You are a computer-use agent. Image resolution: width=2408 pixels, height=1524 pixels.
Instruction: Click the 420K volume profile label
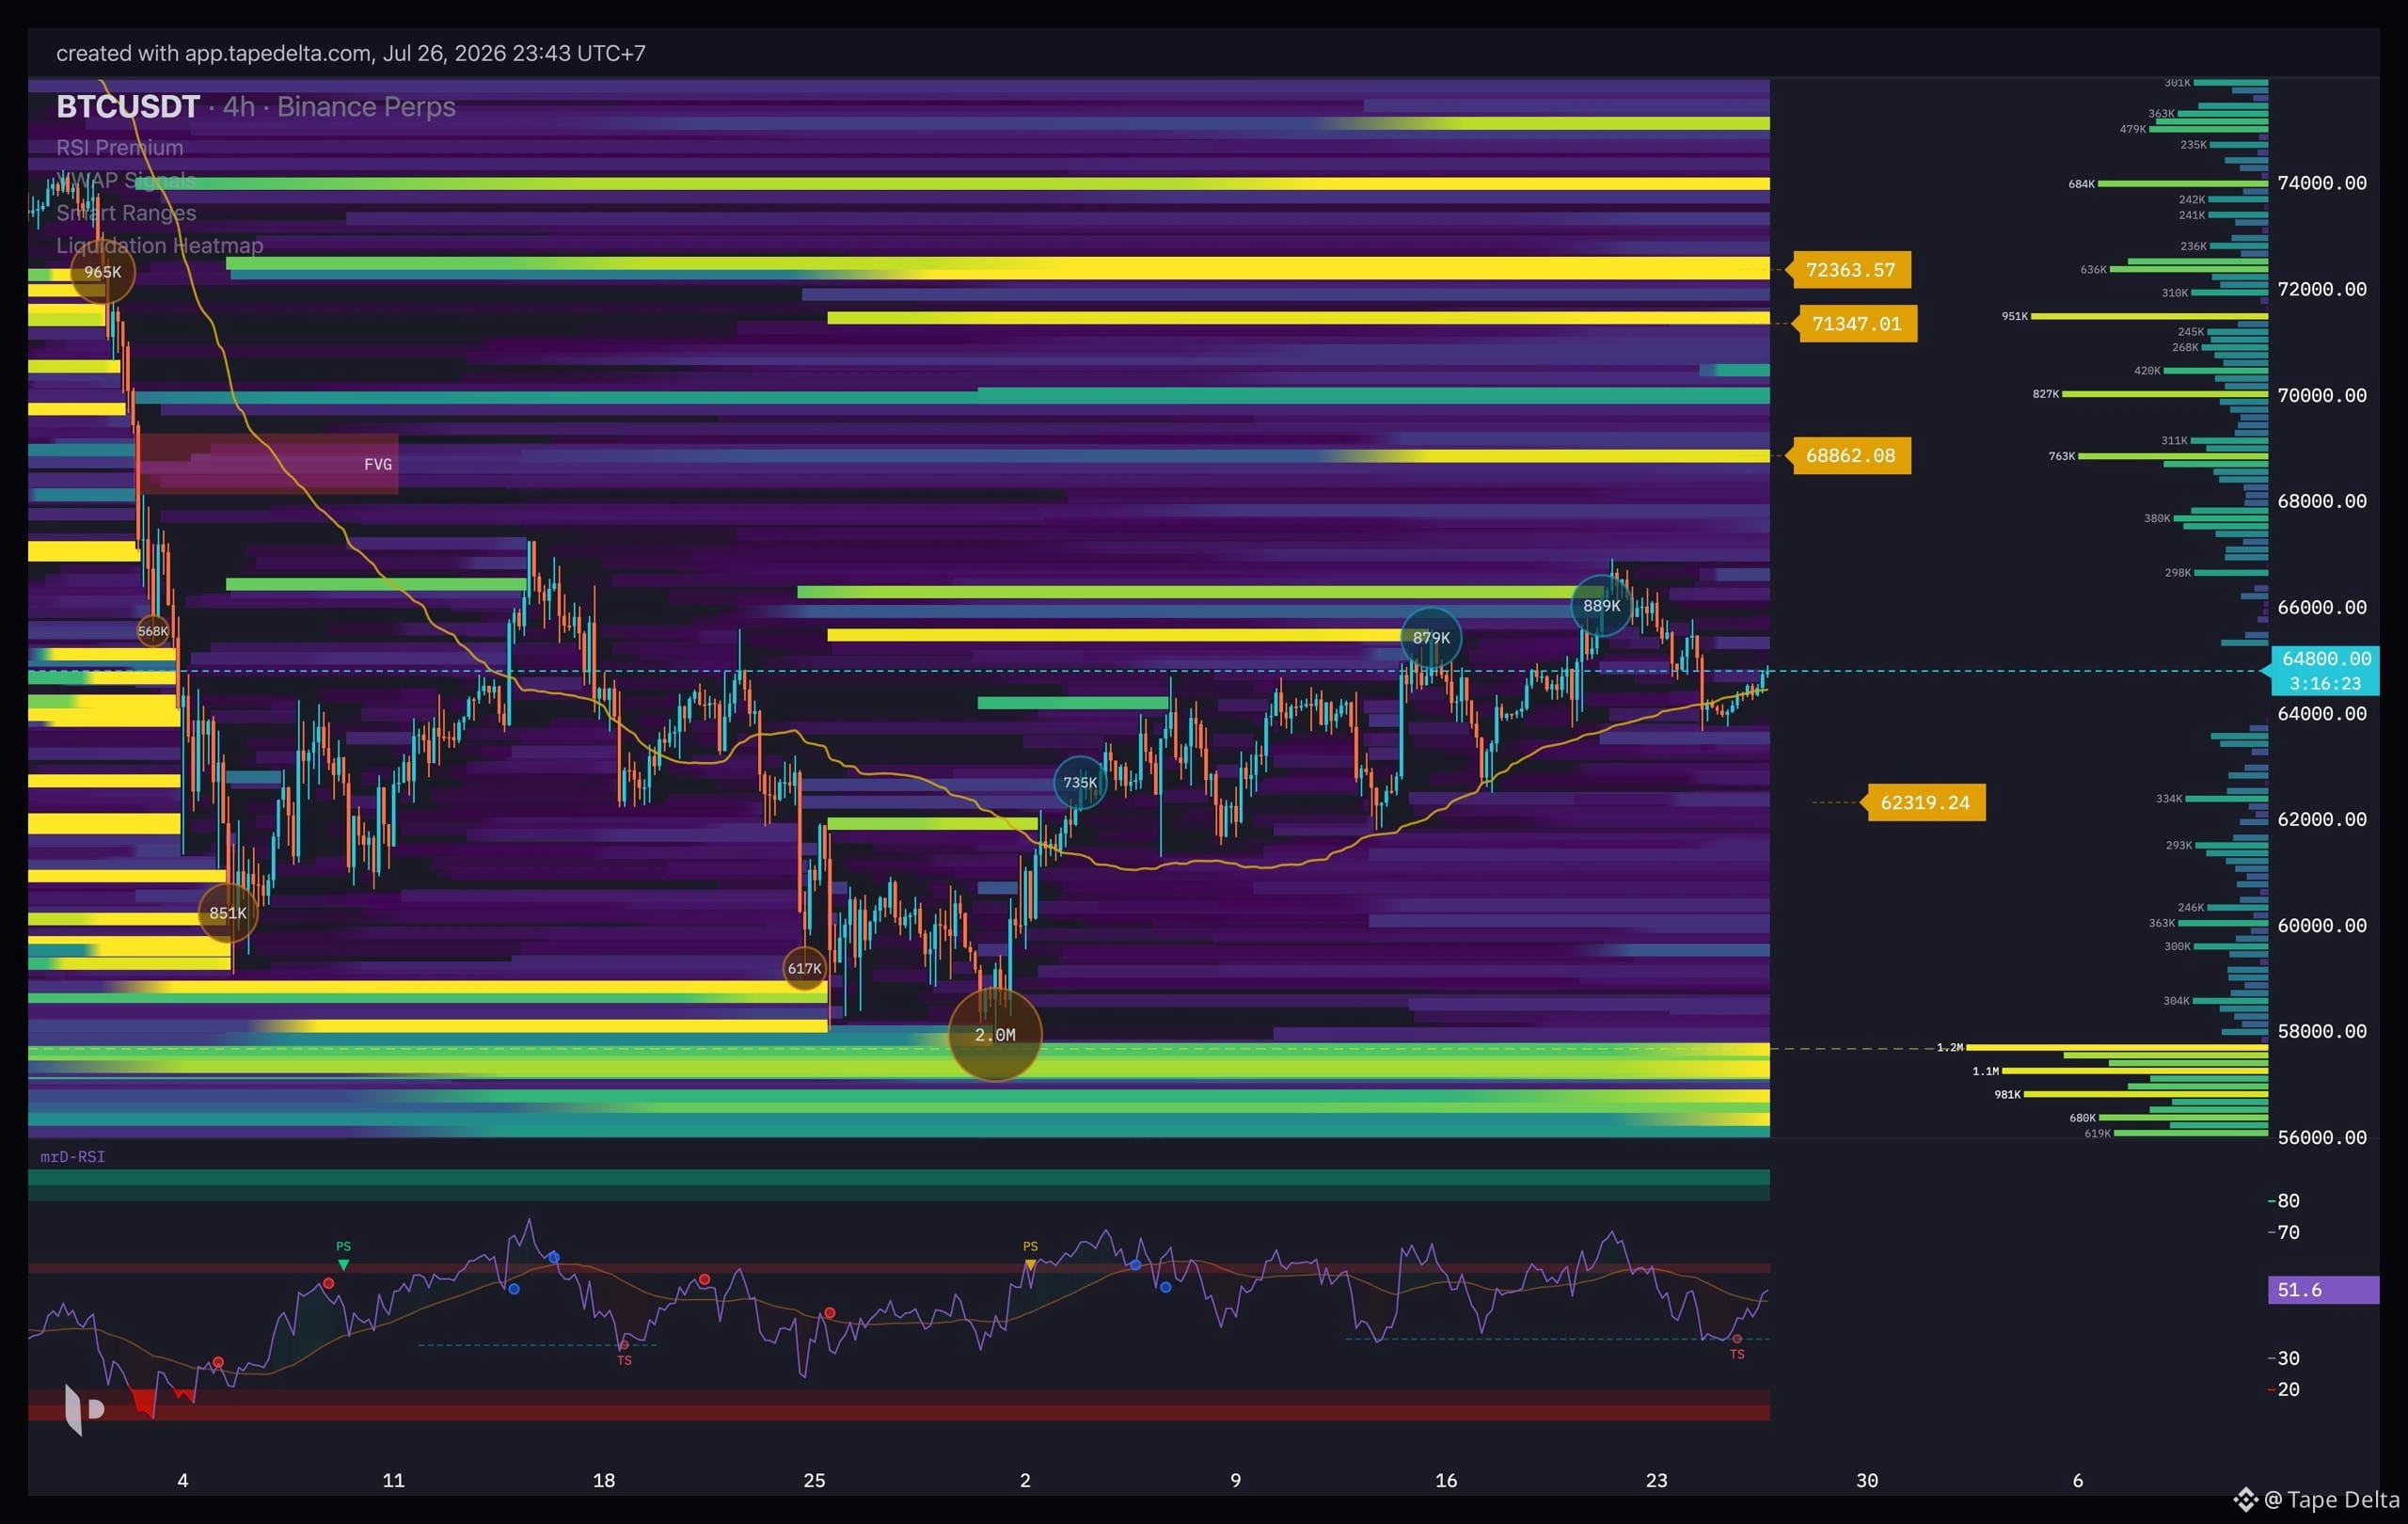2148,370
